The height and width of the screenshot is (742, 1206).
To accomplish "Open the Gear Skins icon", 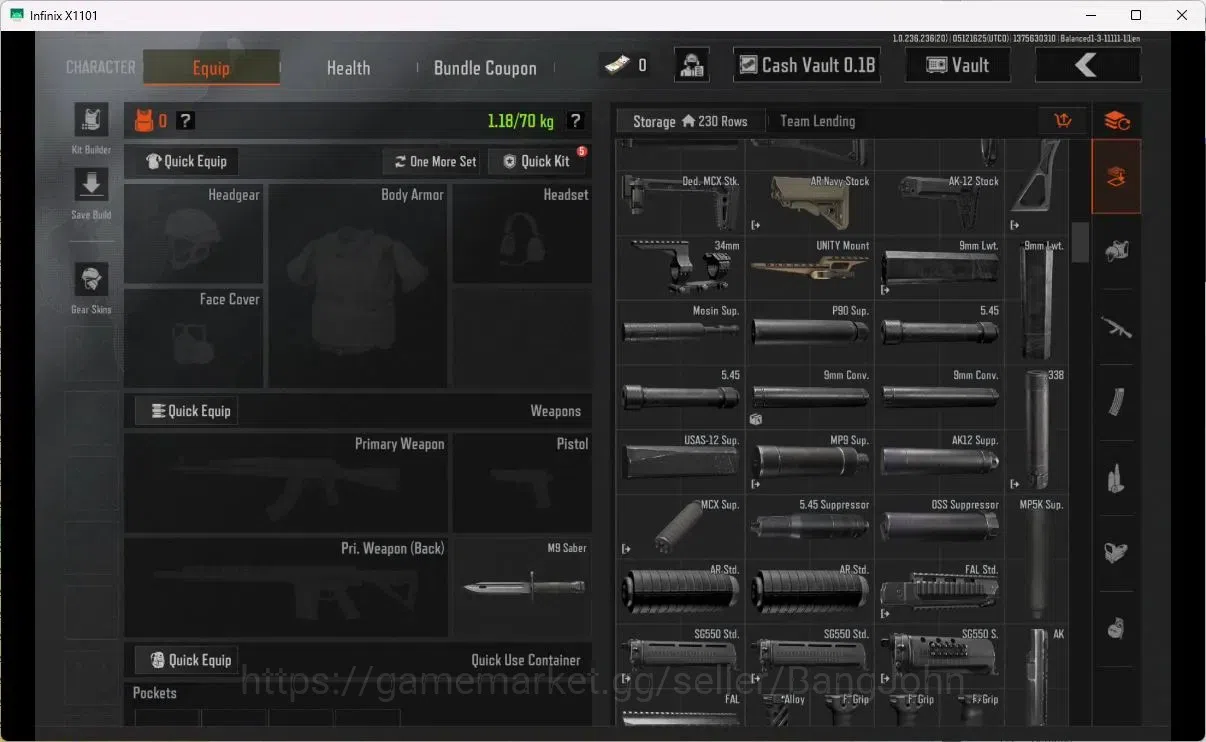I will point(91,280).
